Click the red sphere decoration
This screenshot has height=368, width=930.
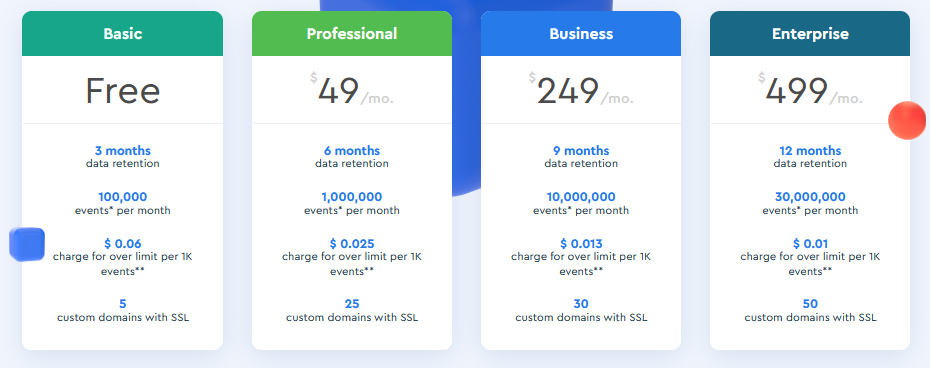tap(907, 120)
